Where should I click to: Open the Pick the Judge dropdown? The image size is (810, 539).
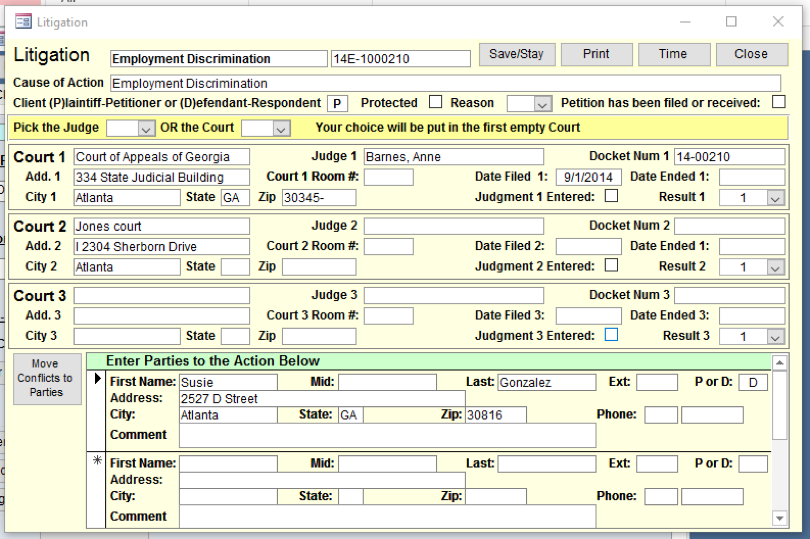[146, 128]
